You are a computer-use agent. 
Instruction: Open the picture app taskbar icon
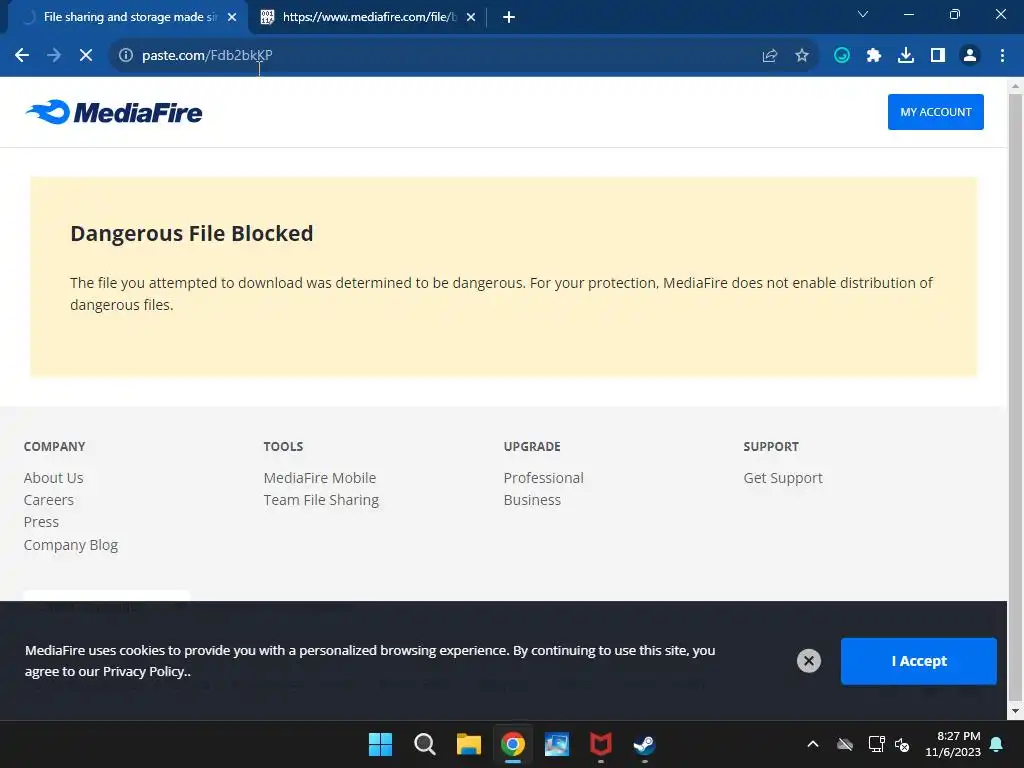[x=556, y=744]
